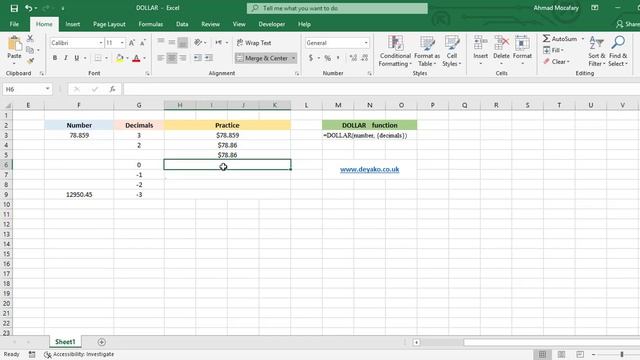The width and height of the screenshot is (640, 360).
Task: Click Decrease Font Size icon
Action: pyautogui.click(x=142, y=43)
